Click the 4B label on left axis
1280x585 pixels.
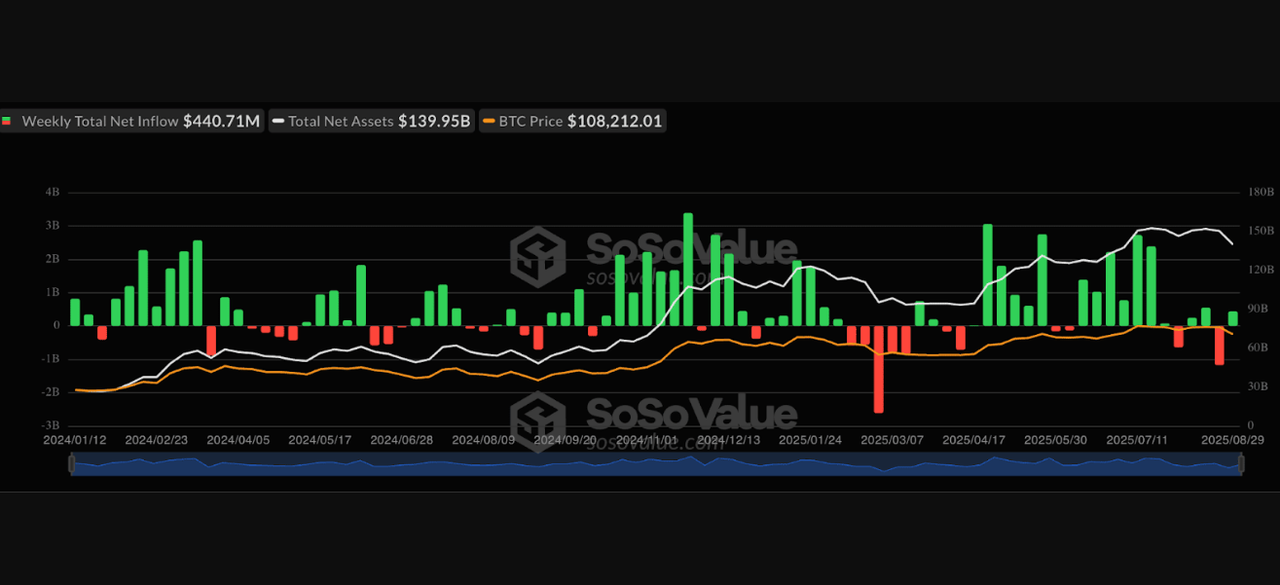coord(52,192)
